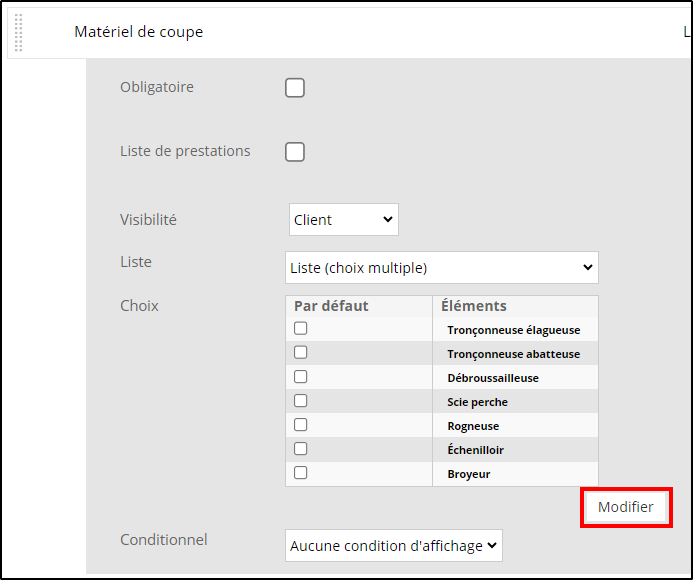Click the drag handle beside Matériel de coupe
Screen dimensions: 693x580
click(x=18, y=33)
